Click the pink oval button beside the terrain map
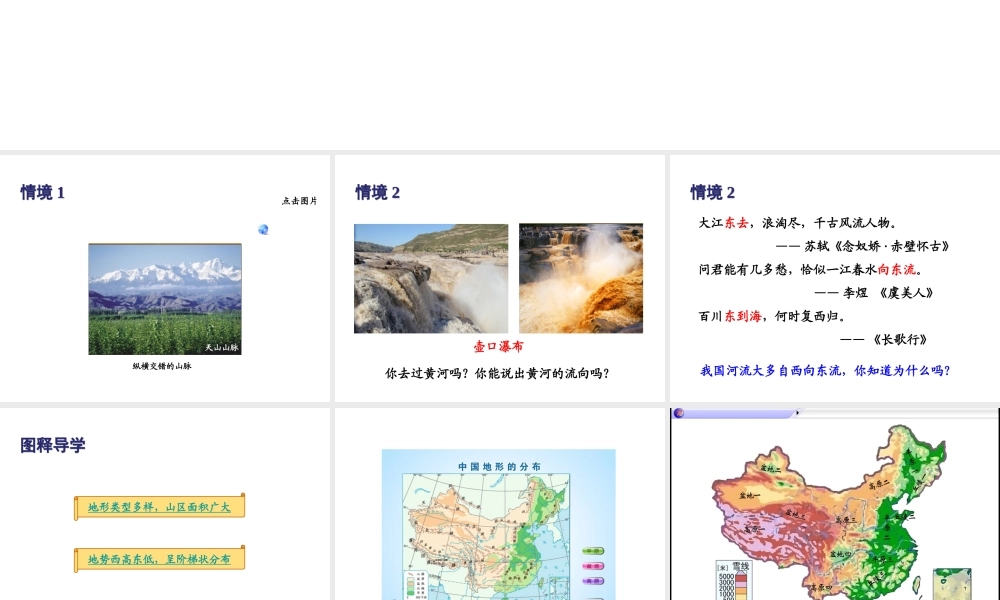1000x600 pixels. [x=593, y=566]
